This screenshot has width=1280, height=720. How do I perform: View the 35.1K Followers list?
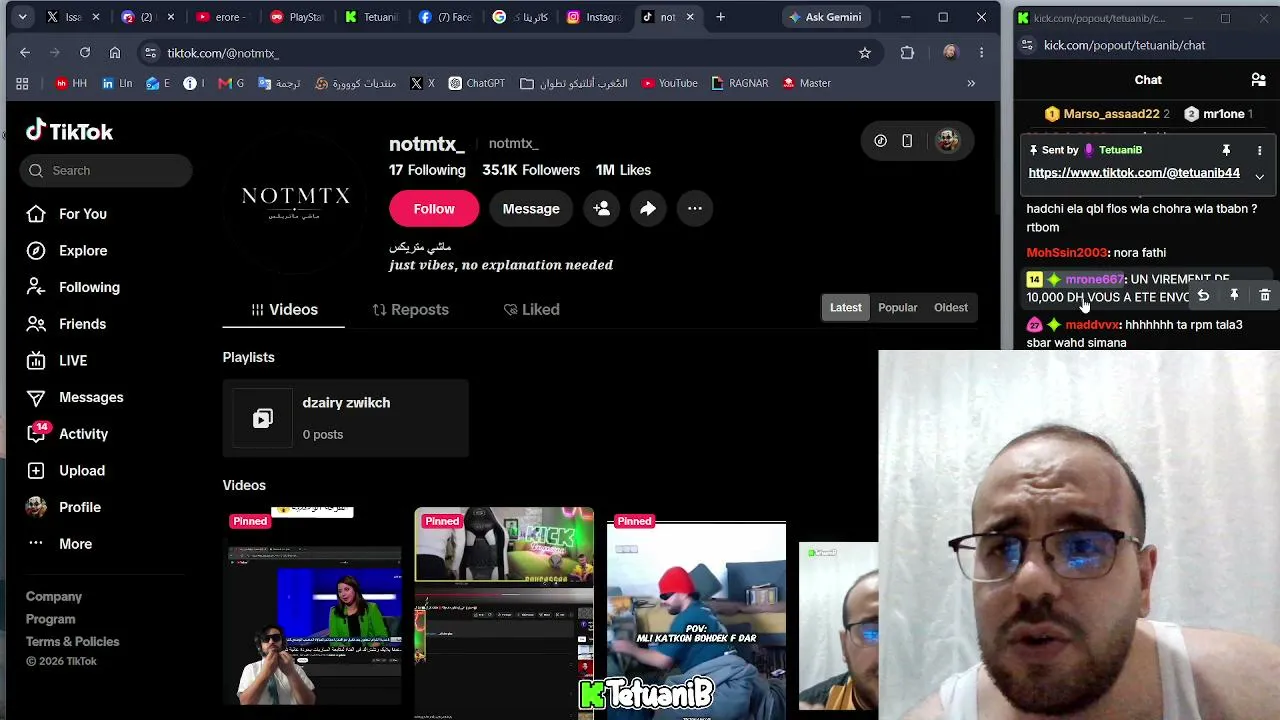[531, 170]
